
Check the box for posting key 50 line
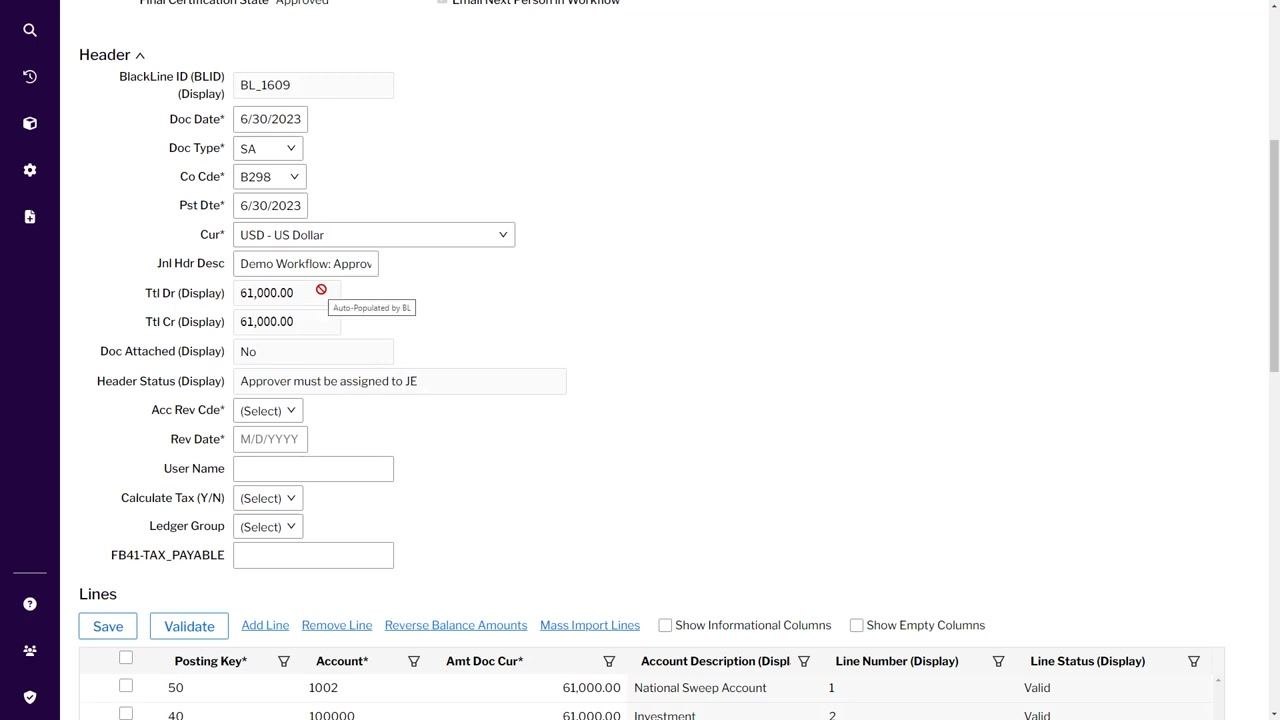coord(126,686)
